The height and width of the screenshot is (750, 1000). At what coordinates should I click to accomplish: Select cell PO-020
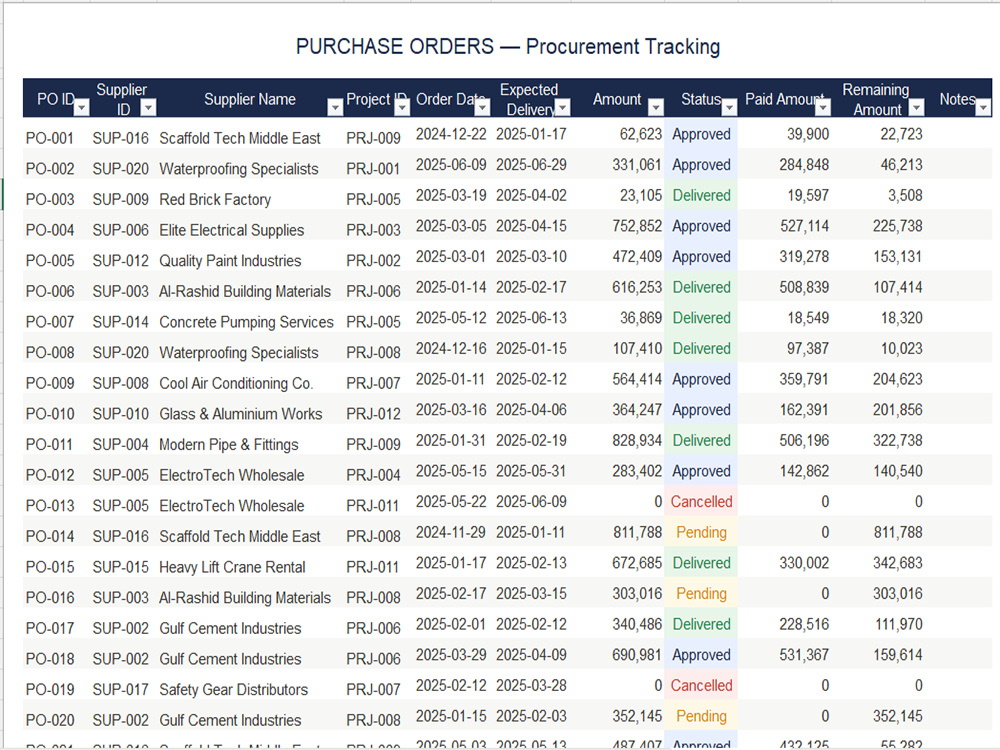tap(50, 720)
